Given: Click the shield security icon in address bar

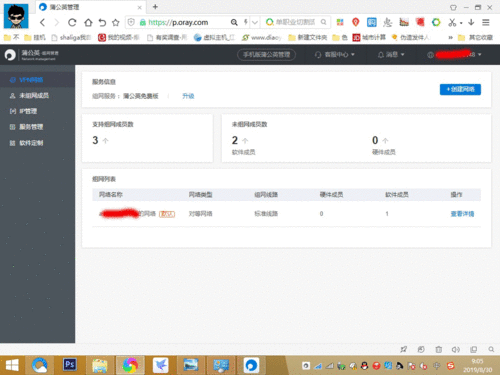Looking at the screenshot, I should (131, 22).
